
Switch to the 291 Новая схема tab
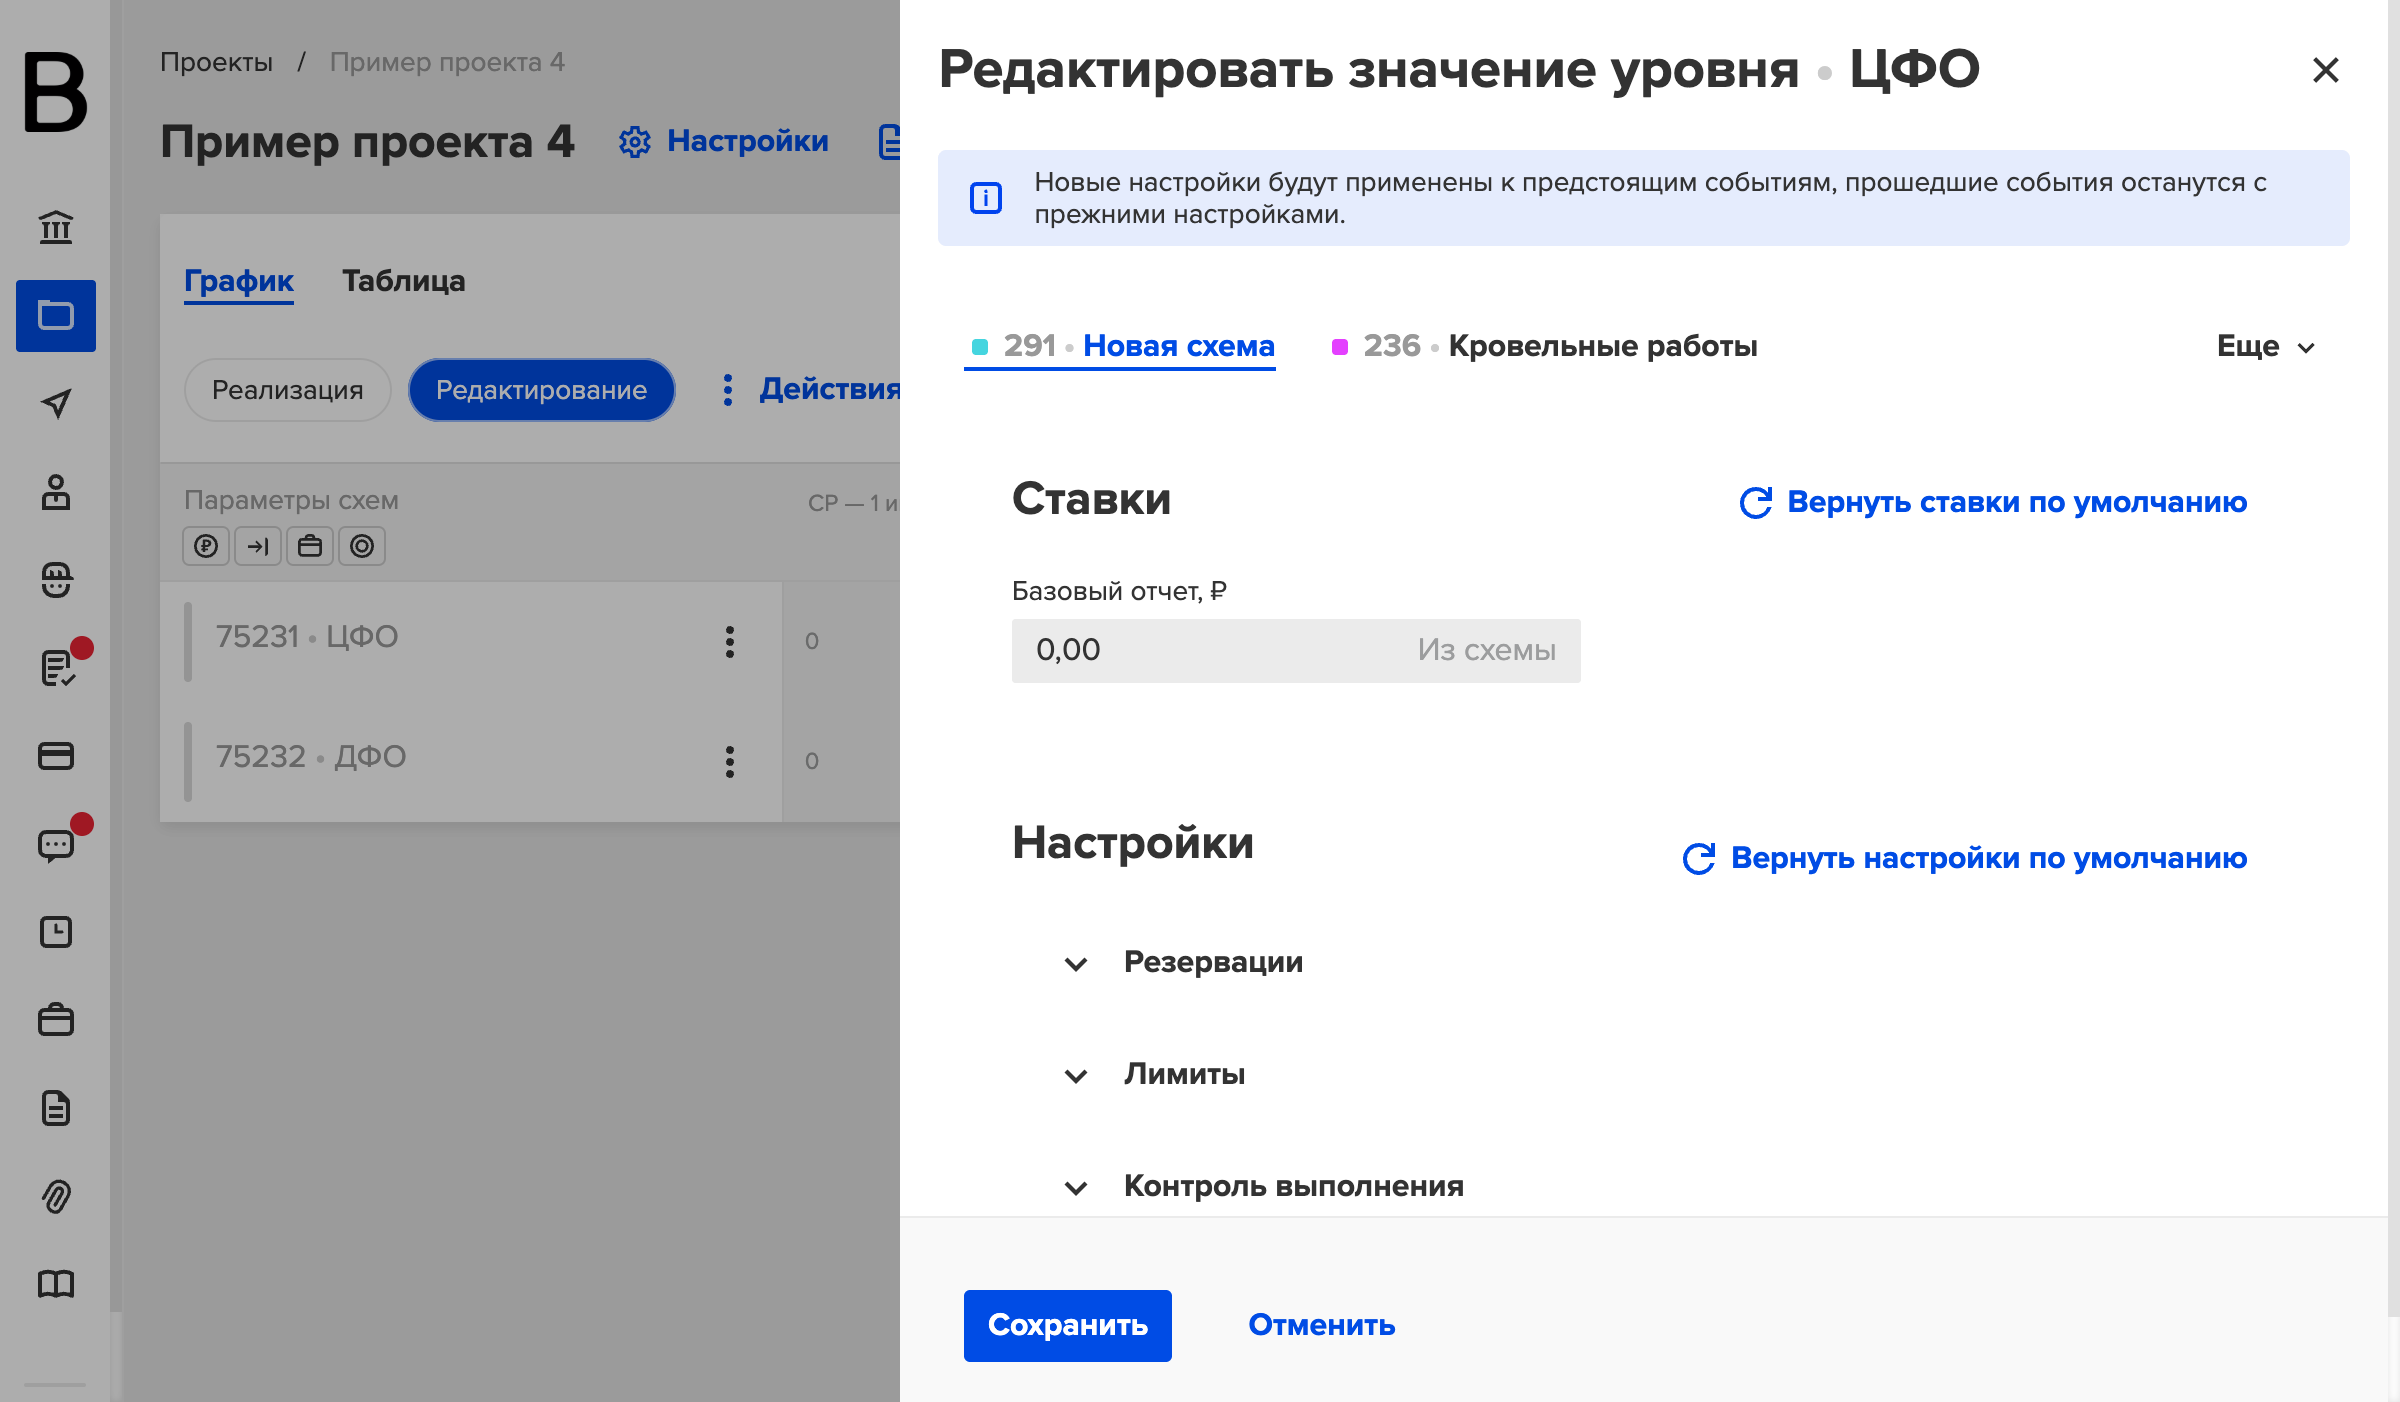pos(1120,346)
